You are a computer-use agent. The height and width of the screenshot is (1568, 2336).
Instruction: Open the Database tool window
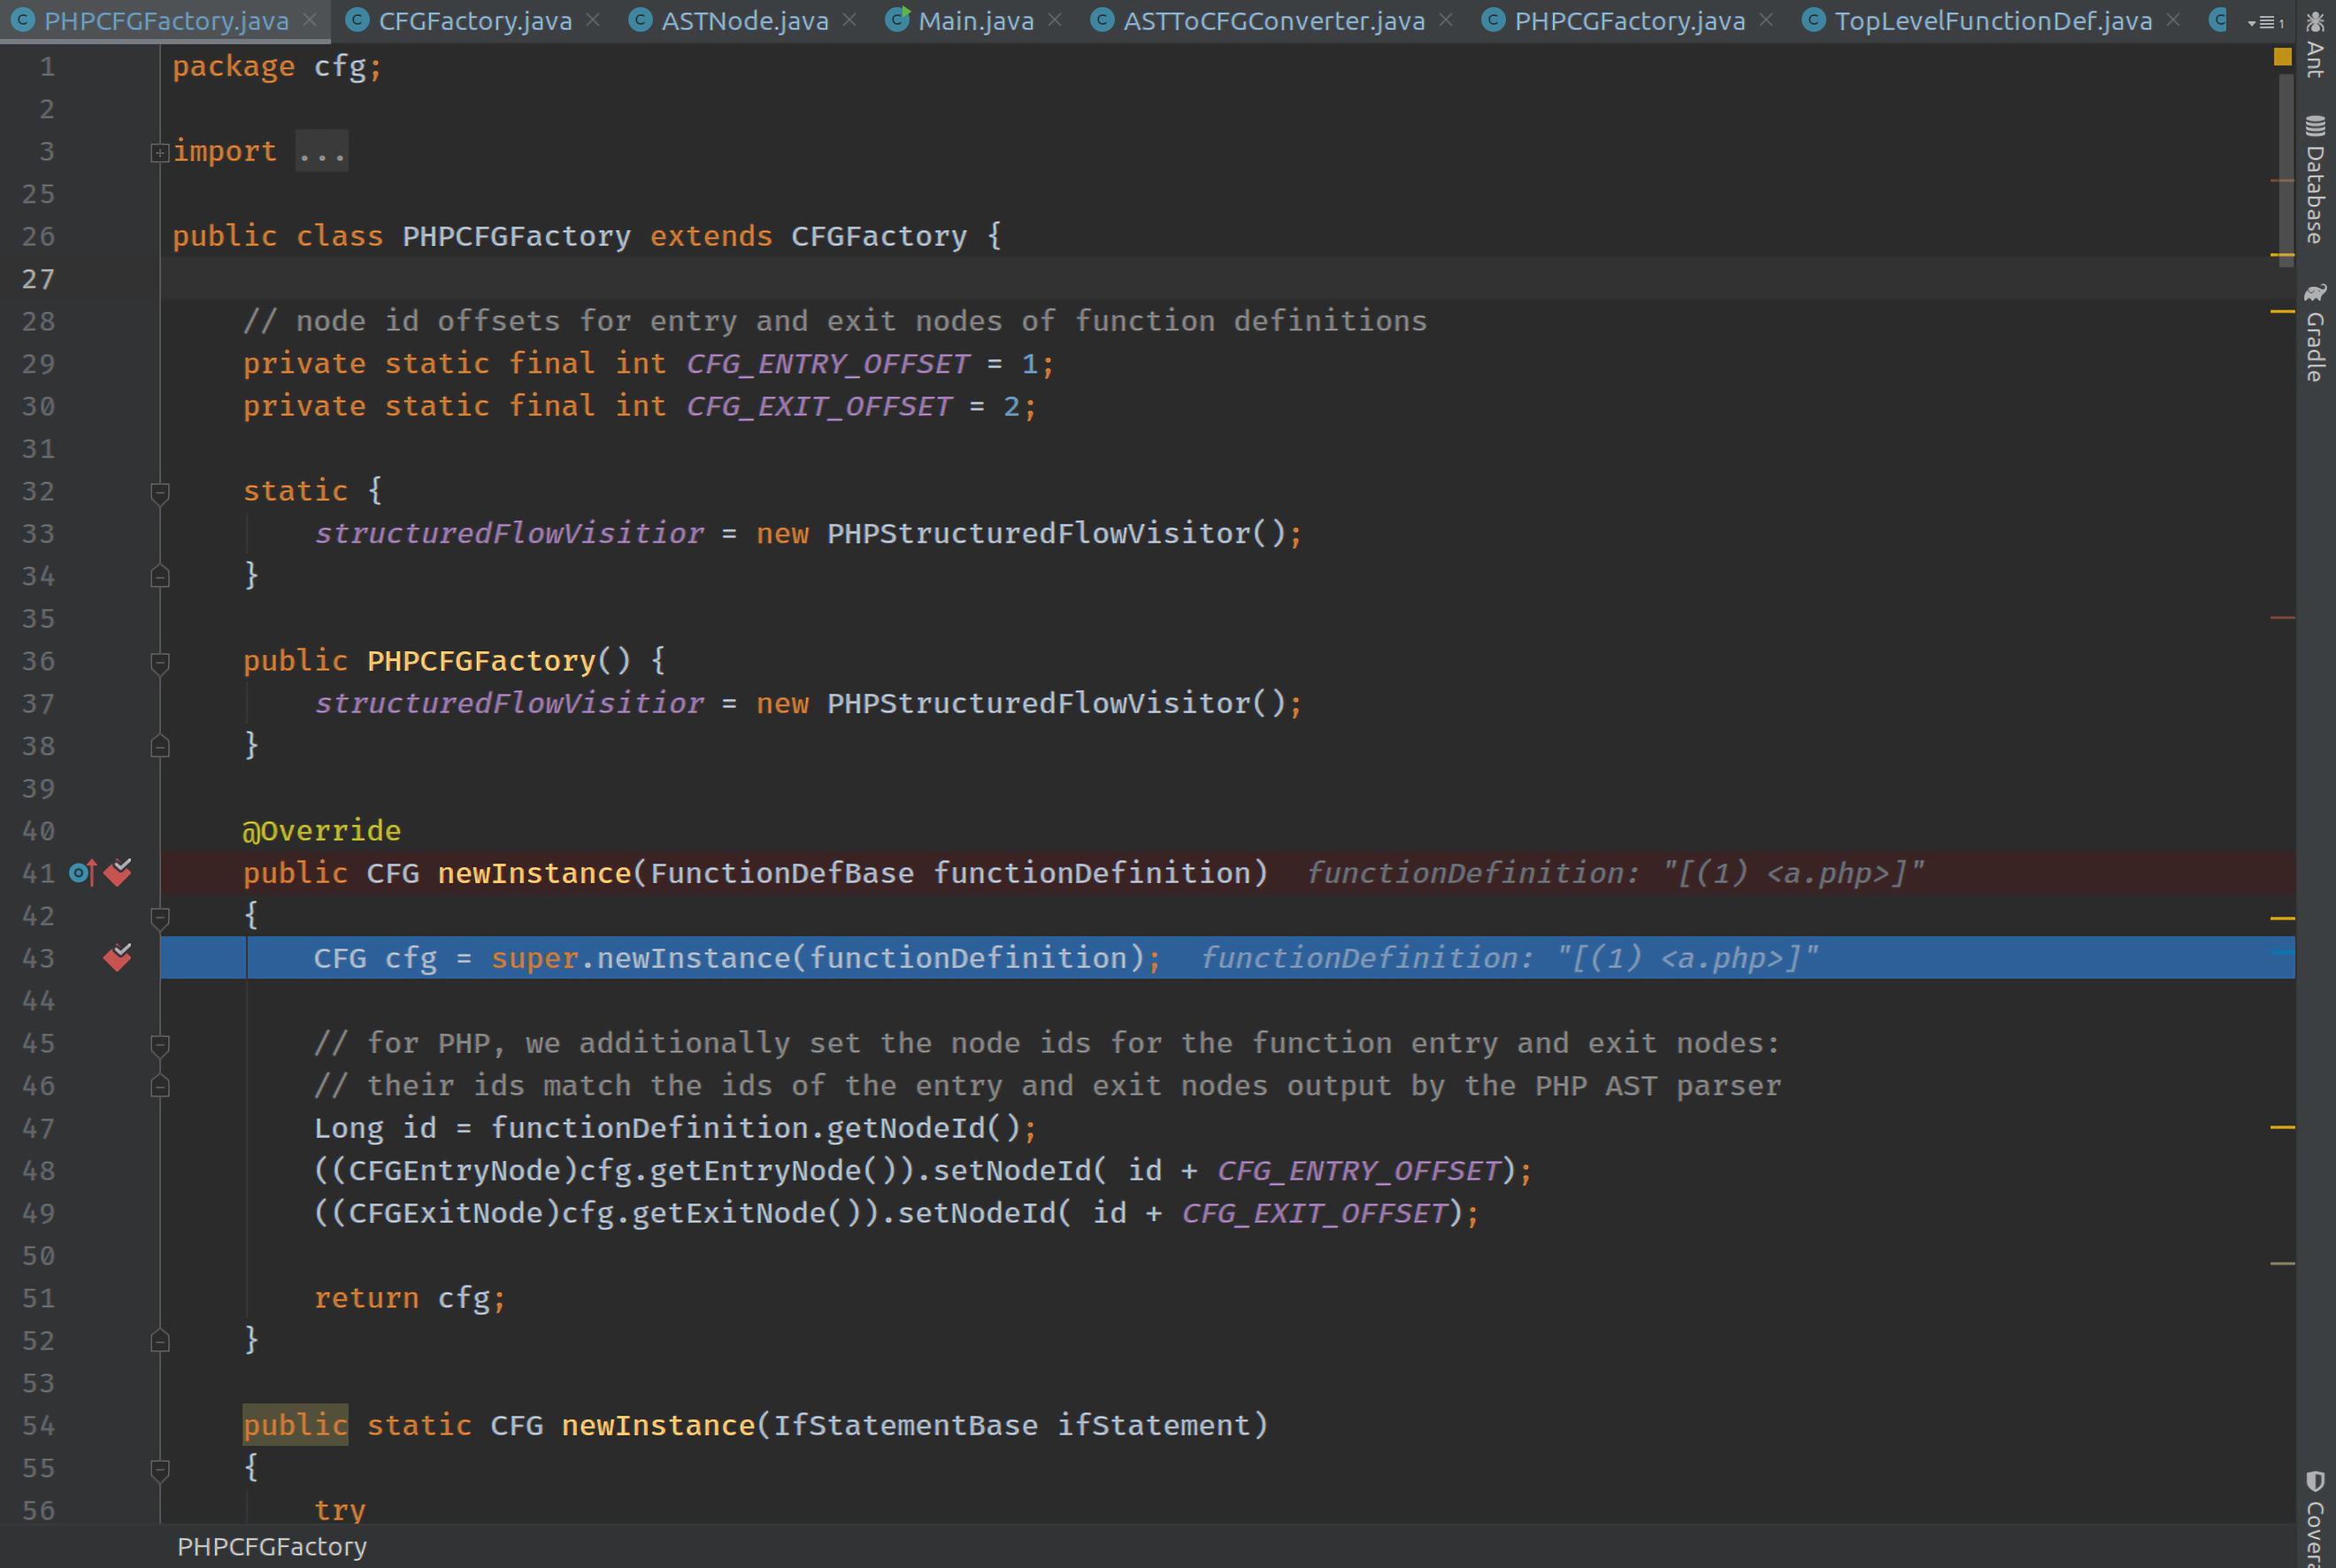(x=2315, y=181)
